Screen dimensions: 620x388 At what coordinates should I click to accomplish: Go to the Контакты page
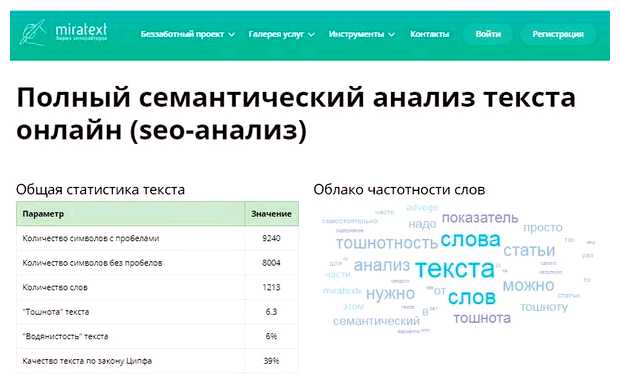click(429, 34)
